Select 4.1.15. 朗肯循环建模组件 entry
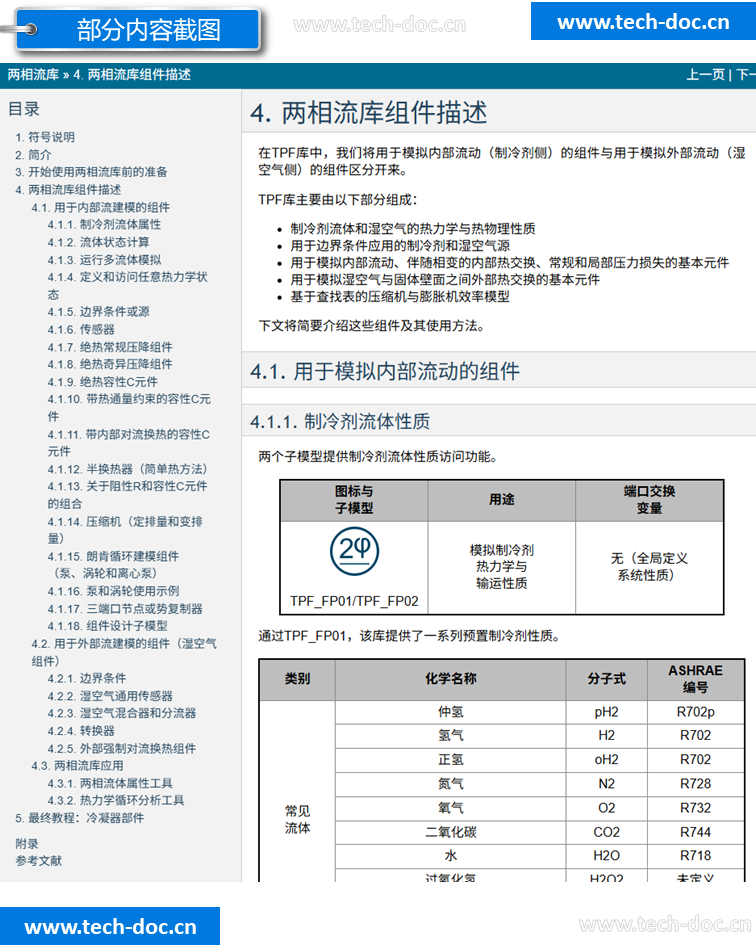 pos(113,565)
